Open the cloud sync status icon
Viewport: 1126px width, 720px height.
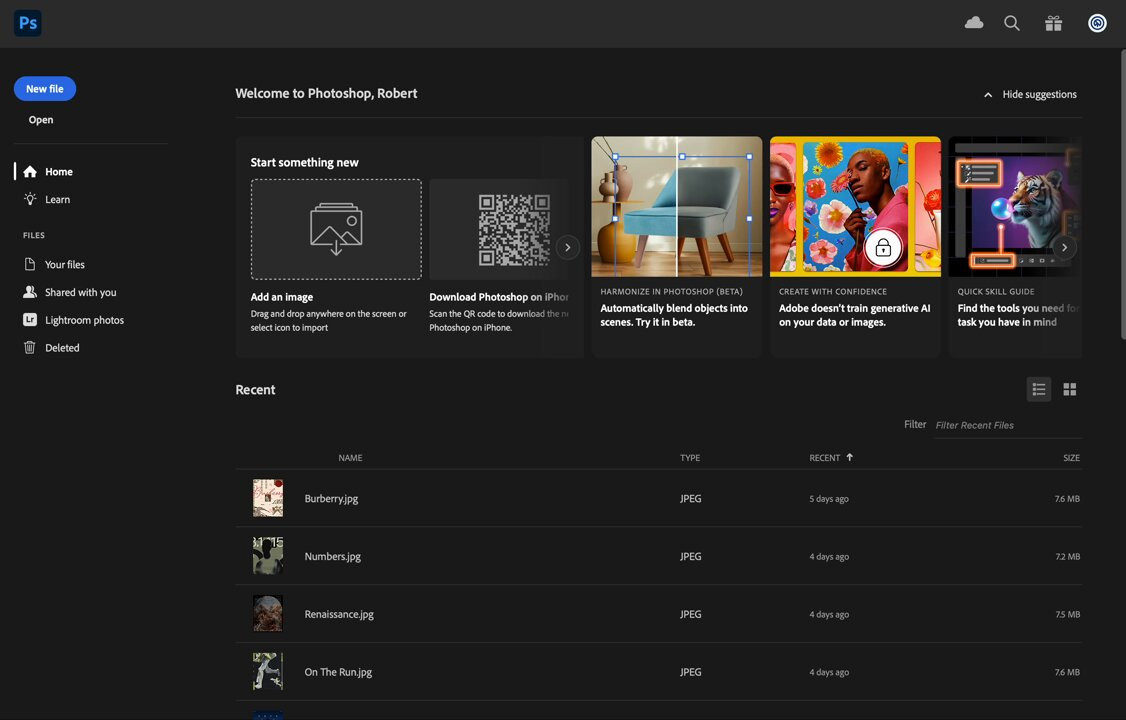pyautogui.click(x=974, y=23)
